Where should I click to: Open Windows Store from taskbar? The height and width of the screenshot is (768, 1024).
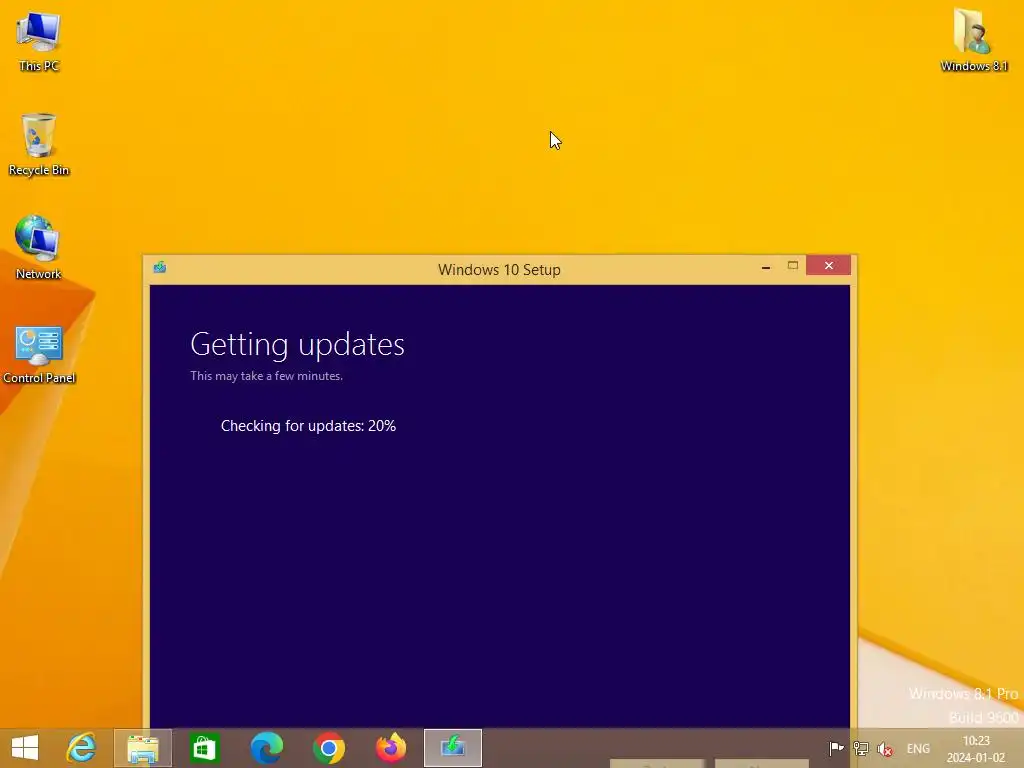click(x=204, y=748)
